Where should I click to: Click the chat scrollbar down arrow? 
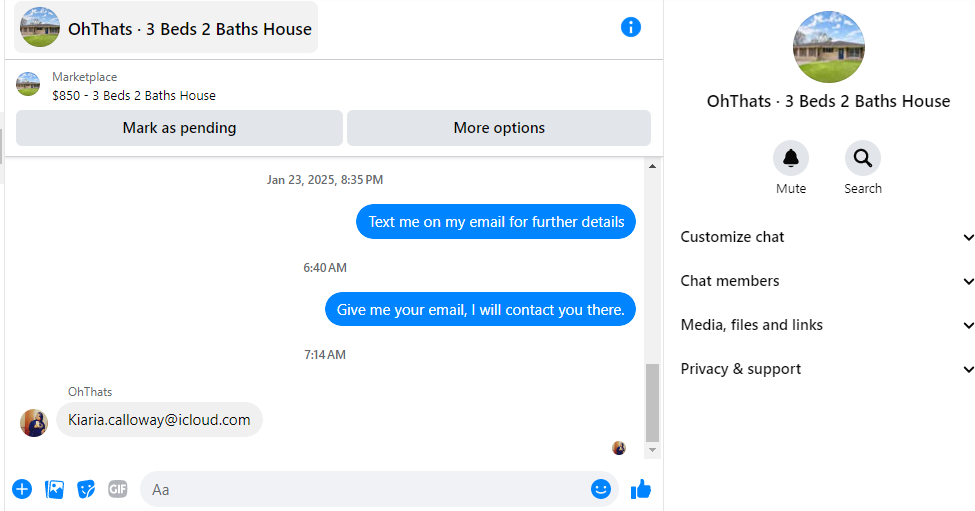652,450
